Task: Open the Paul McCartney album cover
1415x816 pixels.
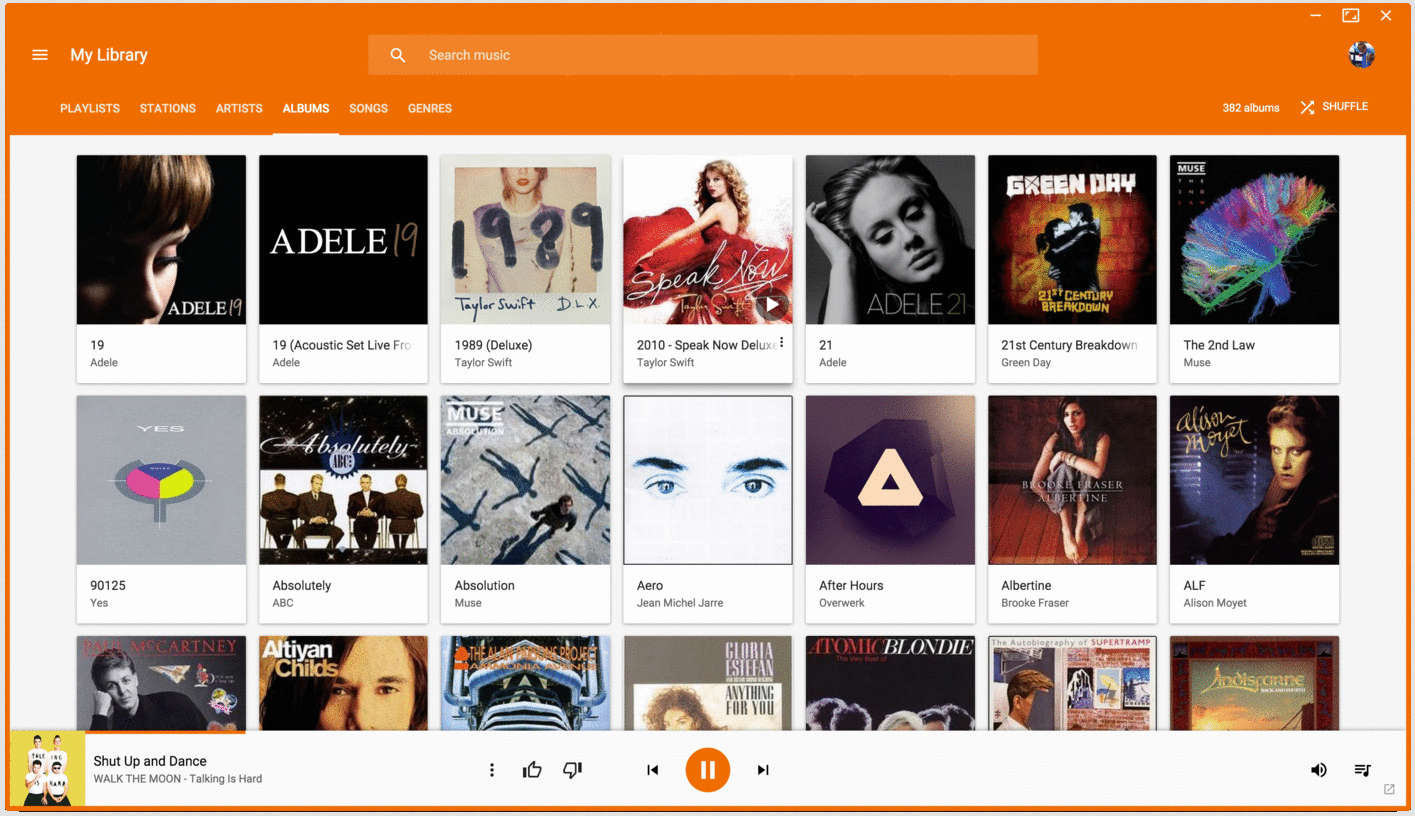Action: tap(161, 683)
